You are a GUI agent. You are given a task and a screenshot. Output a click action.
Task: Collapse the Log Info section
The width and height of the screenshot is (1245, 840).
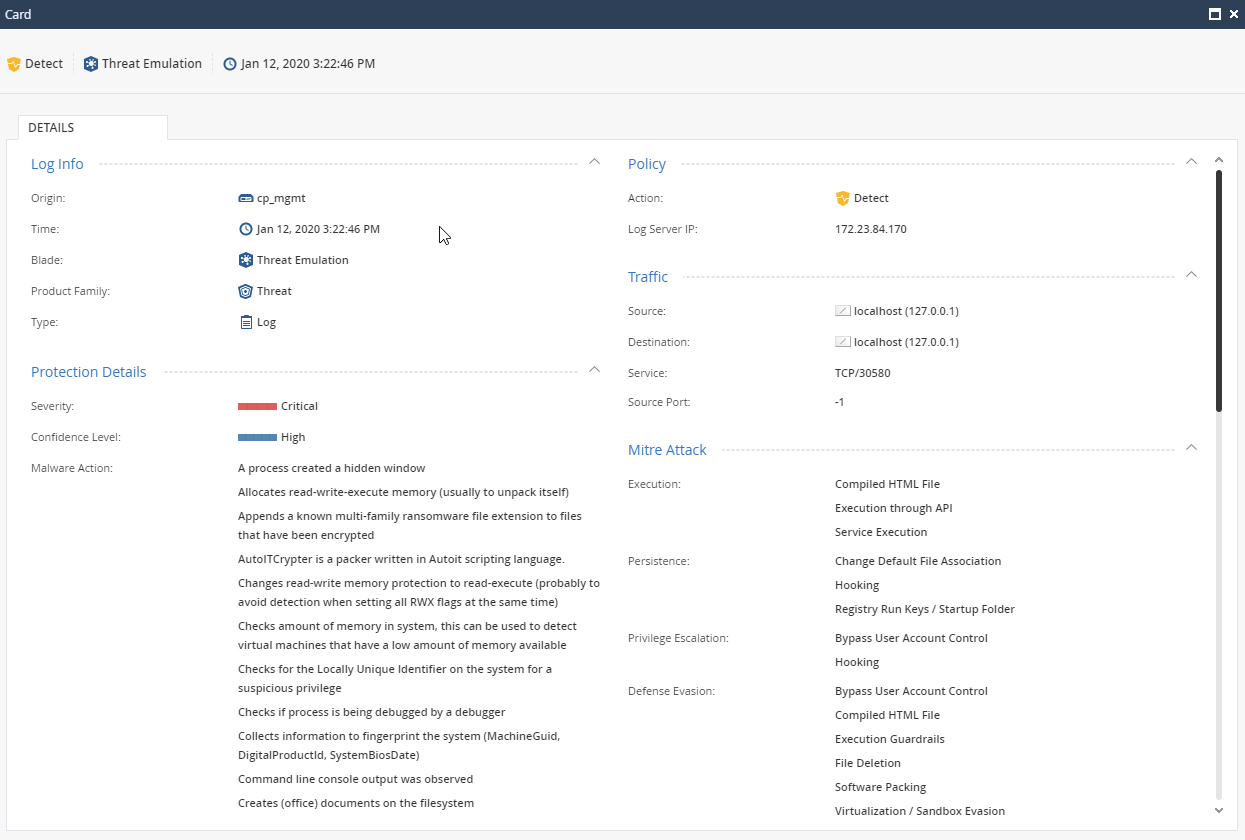point(594,160)
